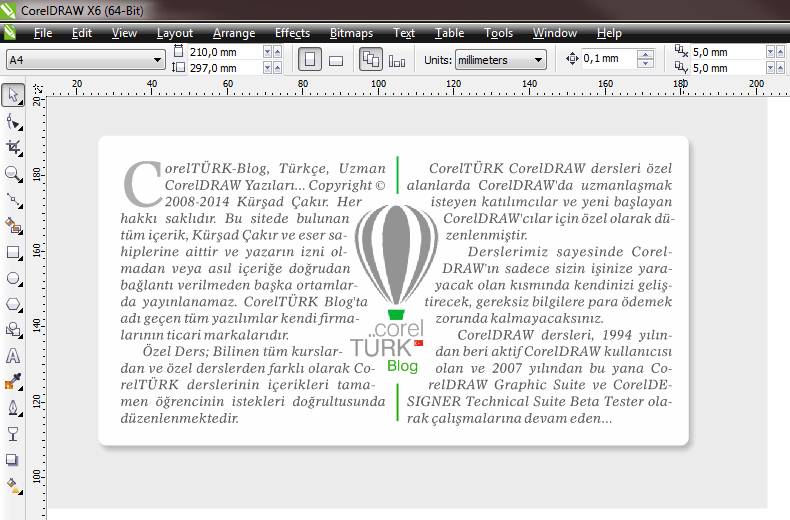
Task: Open the A4 page size dropdown
Action: [x=157, y=60]
